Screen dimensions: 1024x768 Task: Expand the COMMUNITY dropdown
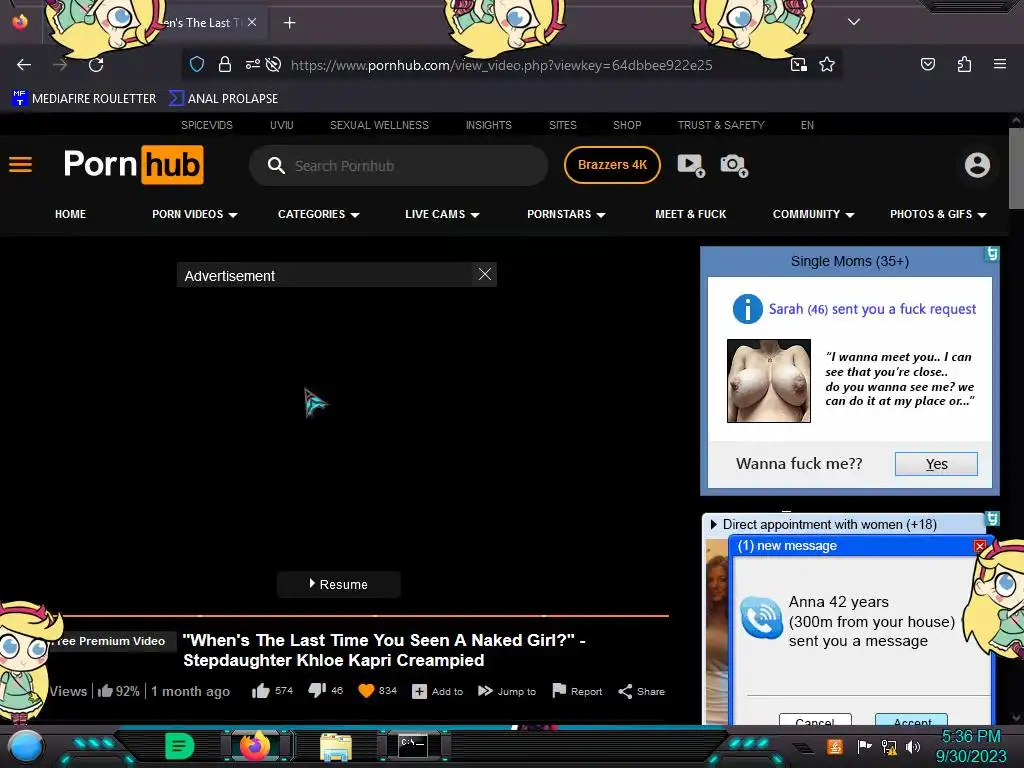click(x=813, y=214)
